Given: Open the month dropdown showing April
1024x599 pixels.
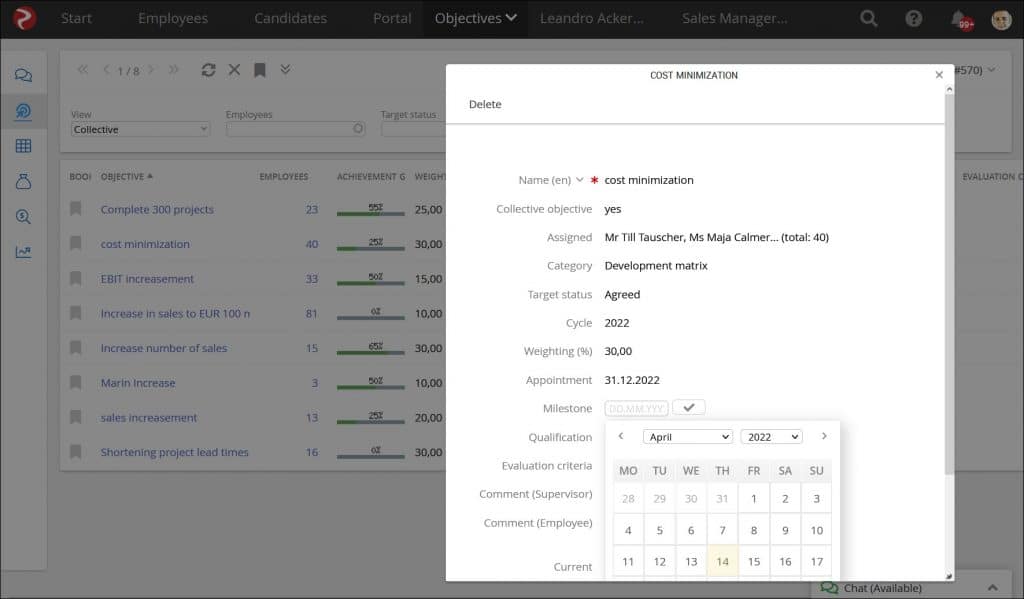Looking at the screenshot, I should (688, 437).
